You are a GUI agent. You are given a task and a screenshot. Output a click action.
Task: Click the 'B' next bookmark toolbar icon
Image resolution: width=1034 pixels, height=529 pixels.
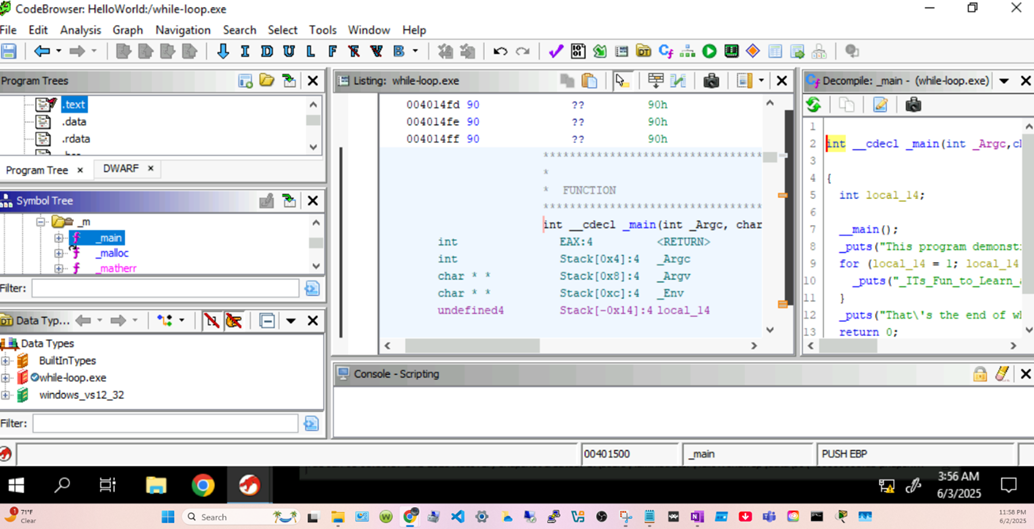click(398, 51)
